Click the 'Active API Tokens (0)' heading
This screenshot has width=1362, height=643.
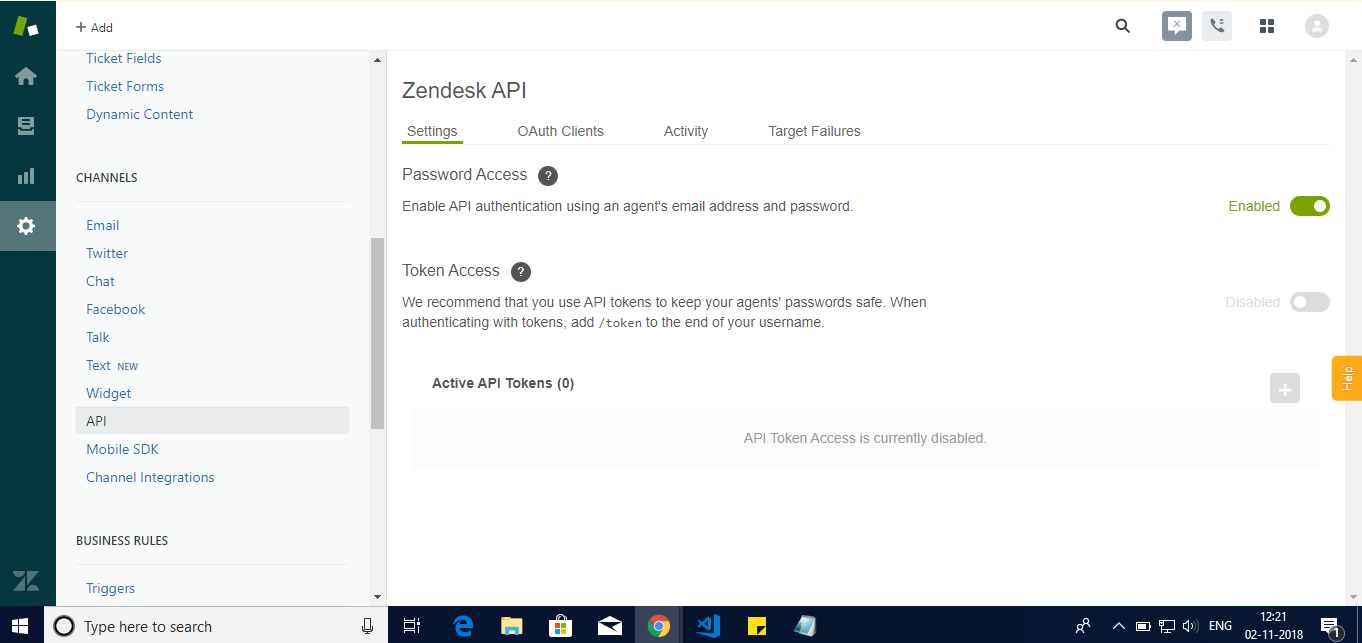click(x=503, y=383)
